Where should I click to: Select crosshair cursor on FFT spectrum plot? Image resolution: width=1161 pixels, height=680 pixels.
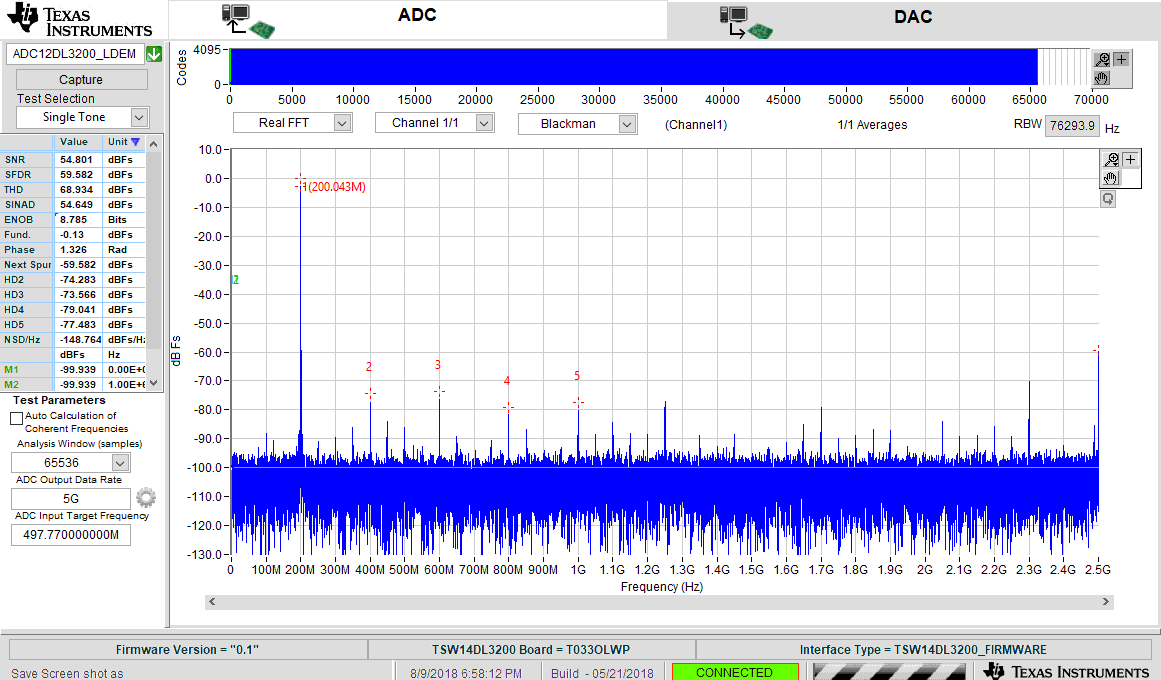tap(1130, 159)
